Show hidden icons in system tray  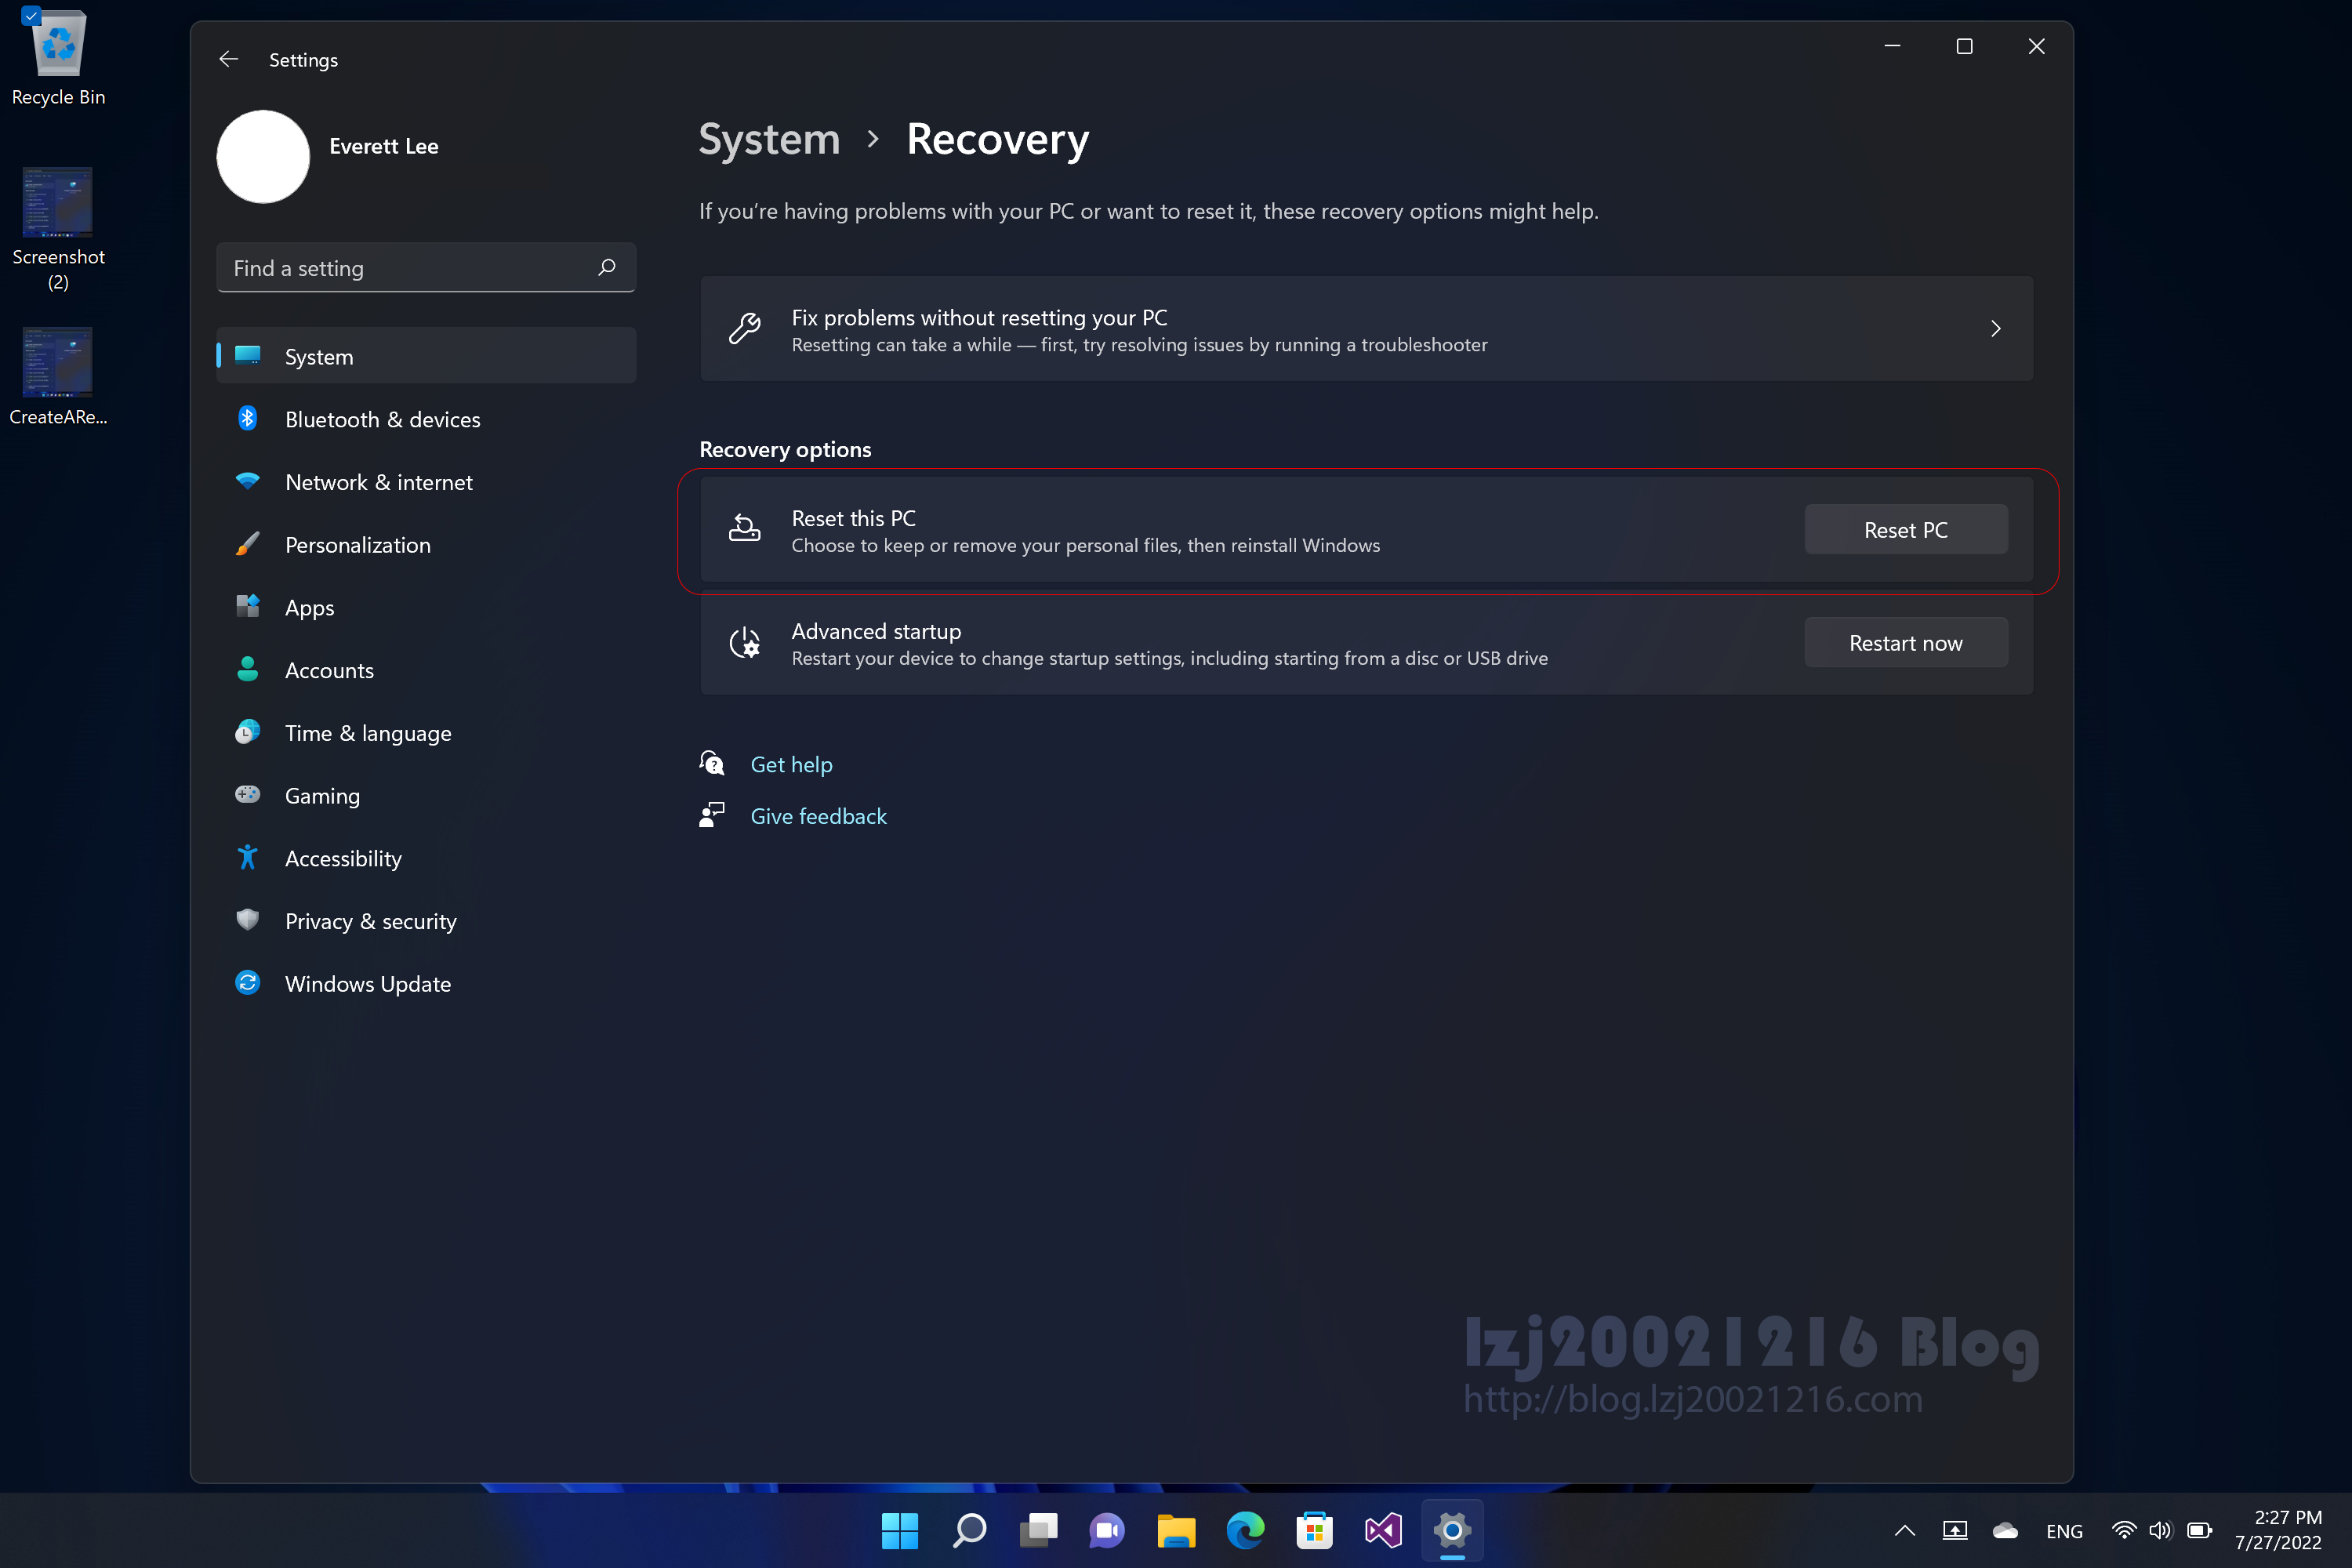tap(1904, 1530)
